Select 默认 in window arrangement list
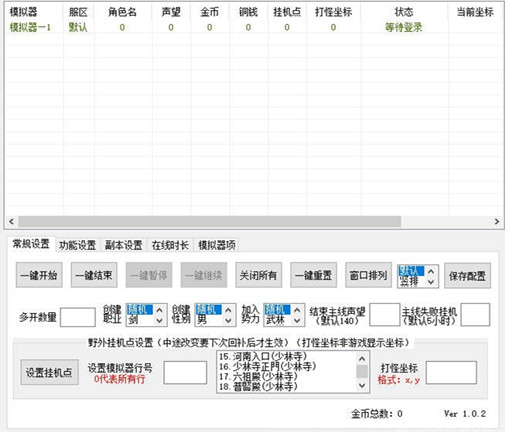Screen dimensions: 505x432 [411, 271]
